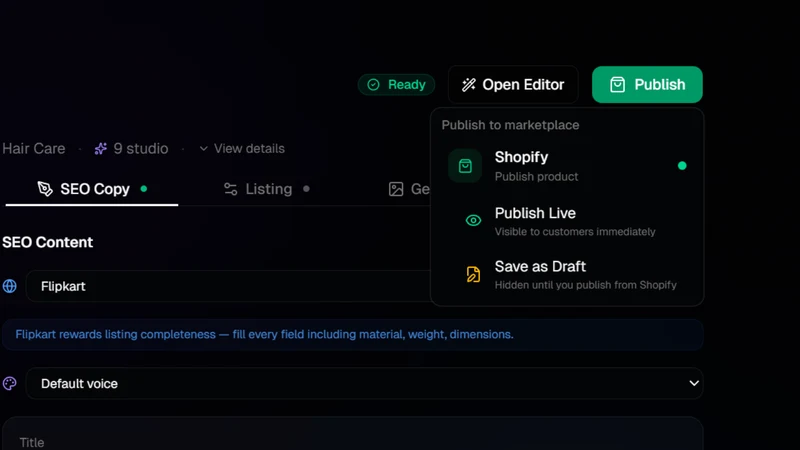The width and height of the screenshot is (800, 450).
Task: Click the image icon on gallery tab
Action: click(x=396, y=189)
